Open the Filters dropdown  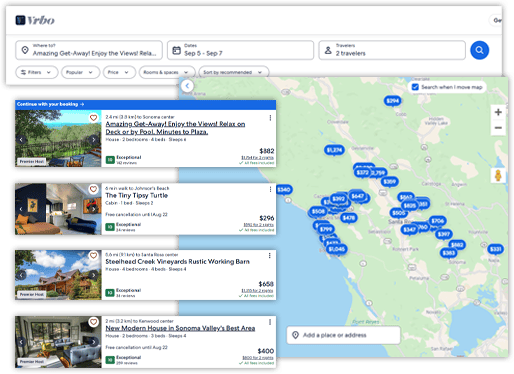click(x=36, y=72)
